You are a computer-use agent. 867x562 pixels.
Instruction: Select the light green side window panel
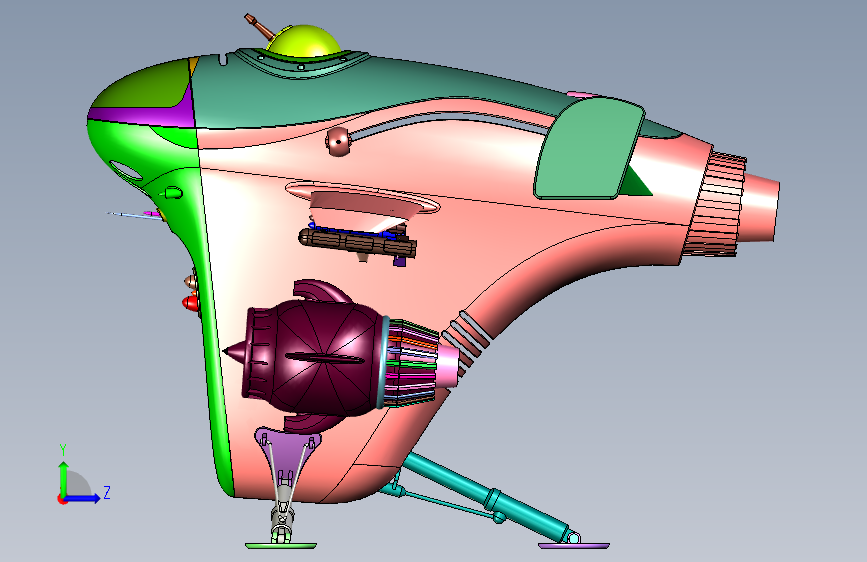coord(589,148)
